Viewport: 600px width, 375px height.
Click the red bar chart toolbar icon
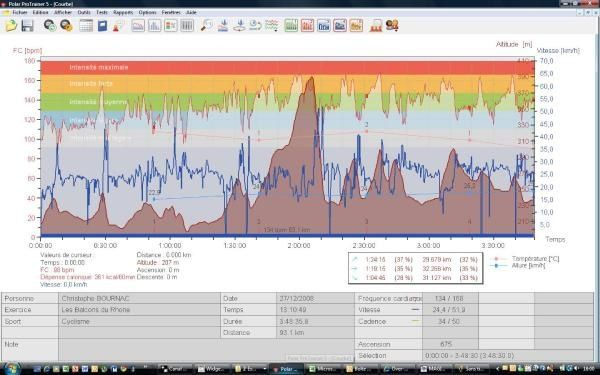tap(307, 26)
